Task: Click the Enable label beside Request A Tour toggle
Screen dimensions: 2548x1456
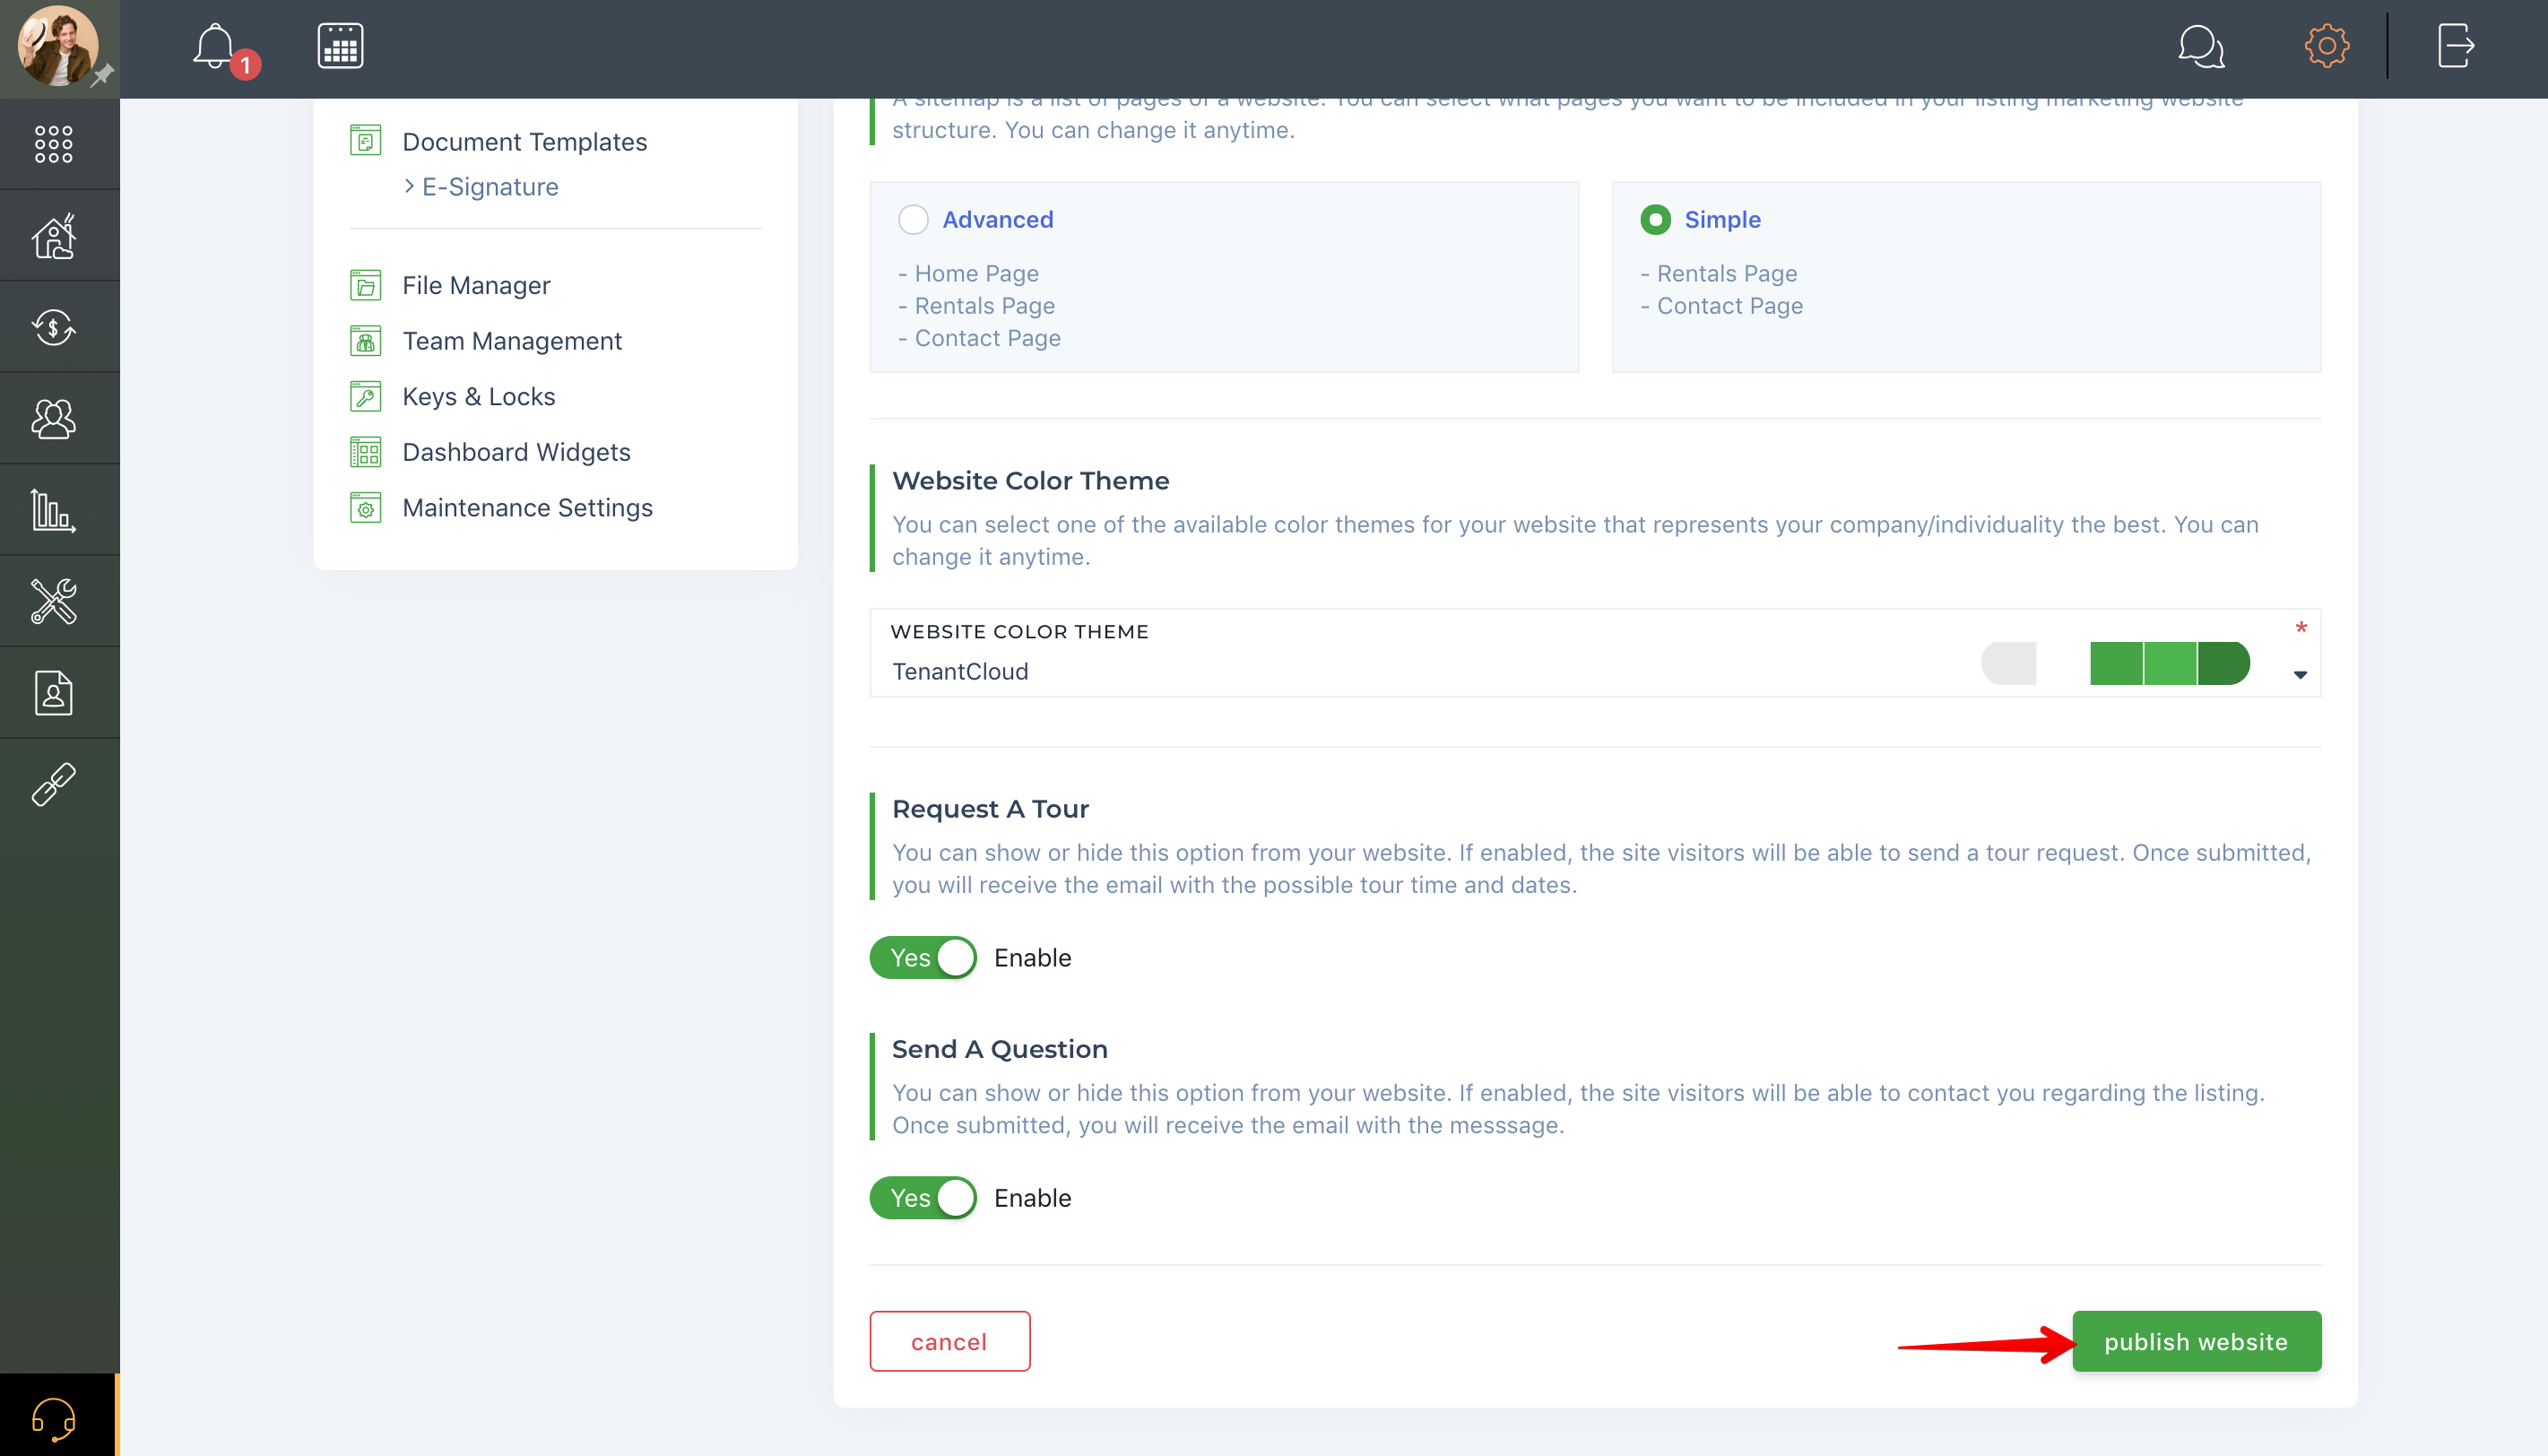Action: tap(1032, 958)
